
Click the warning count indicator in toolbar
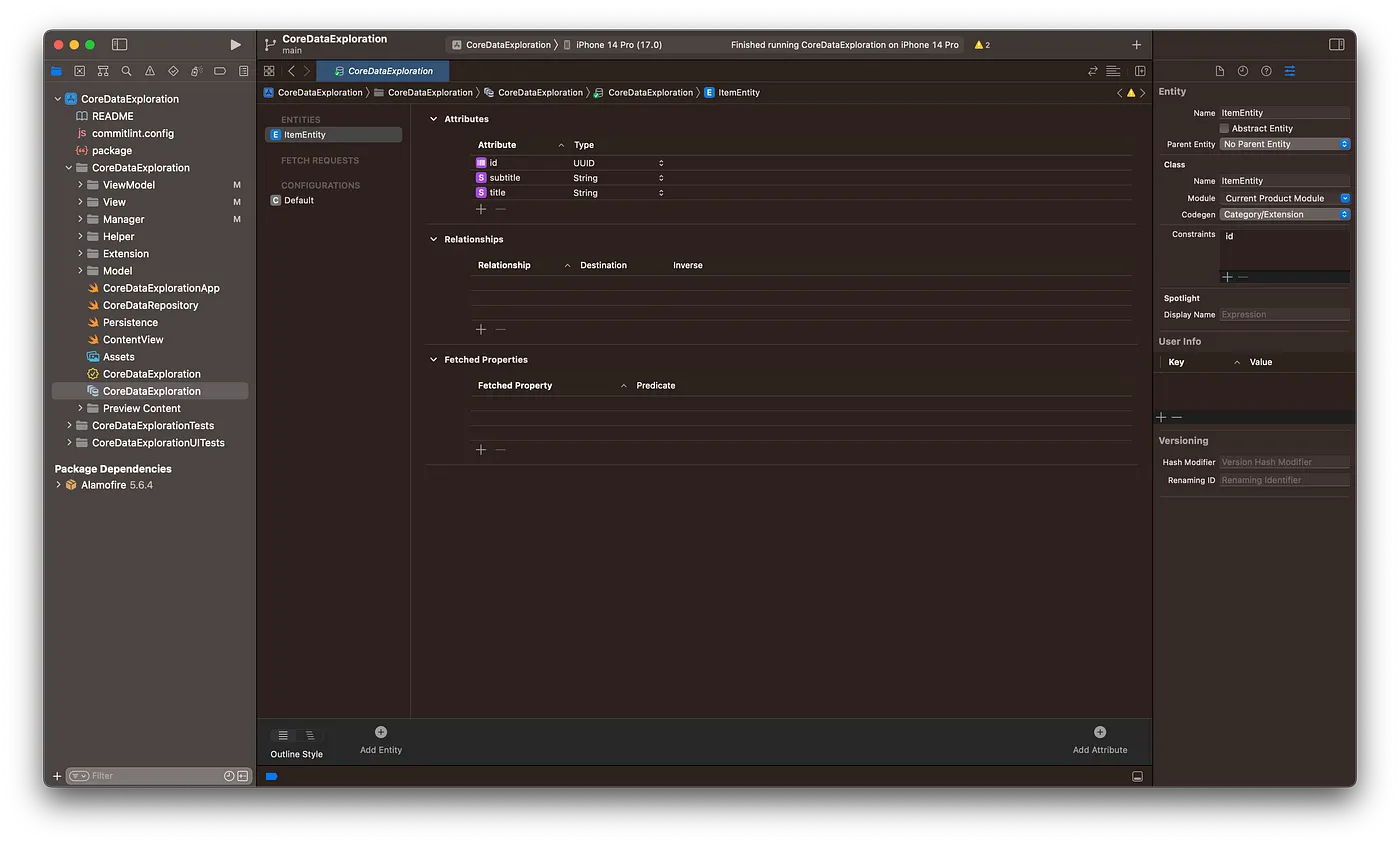(982, 45)
